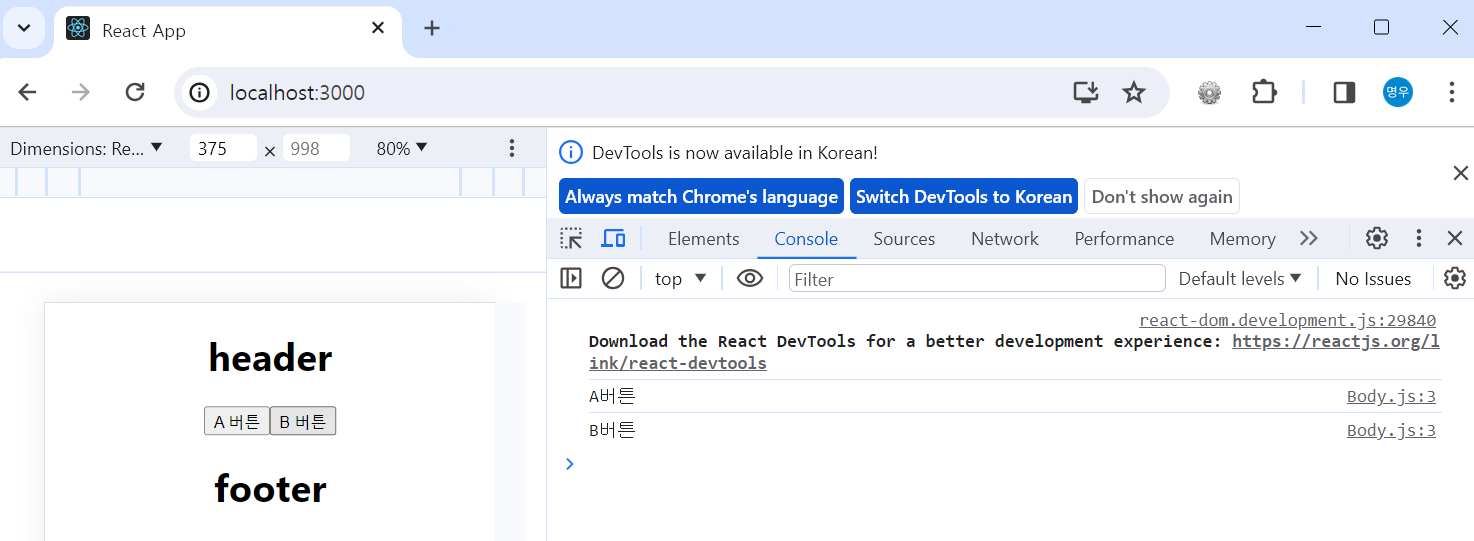Click the browser back arrow
Image resolution: width=1474 pixels, height=541 pixels.
27,93
